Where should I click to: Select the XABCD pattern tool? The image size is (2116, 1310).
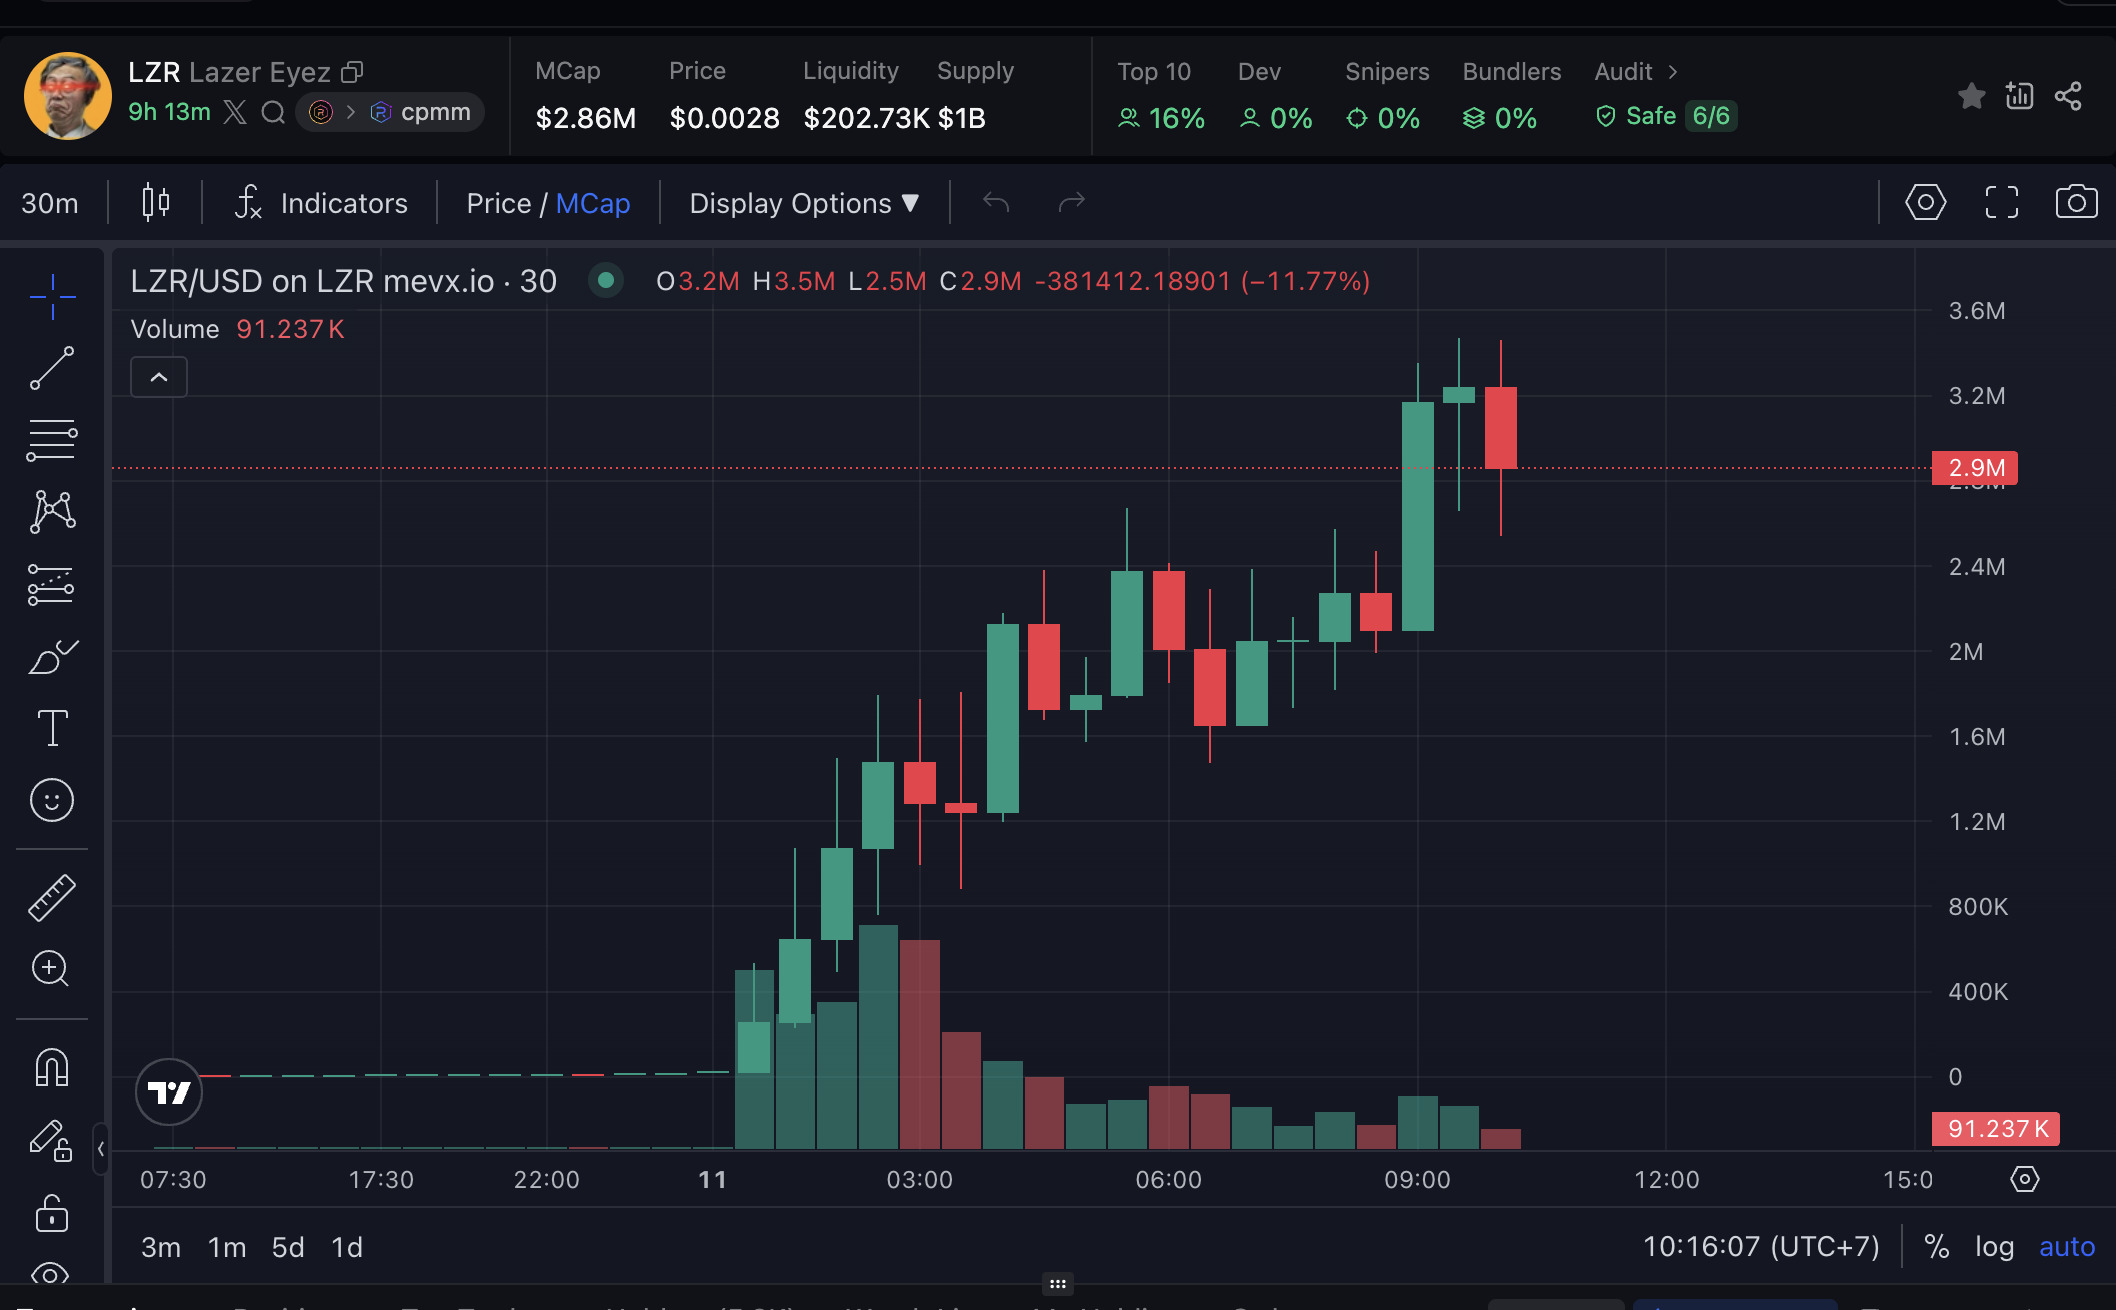click(x=52, y=512)
